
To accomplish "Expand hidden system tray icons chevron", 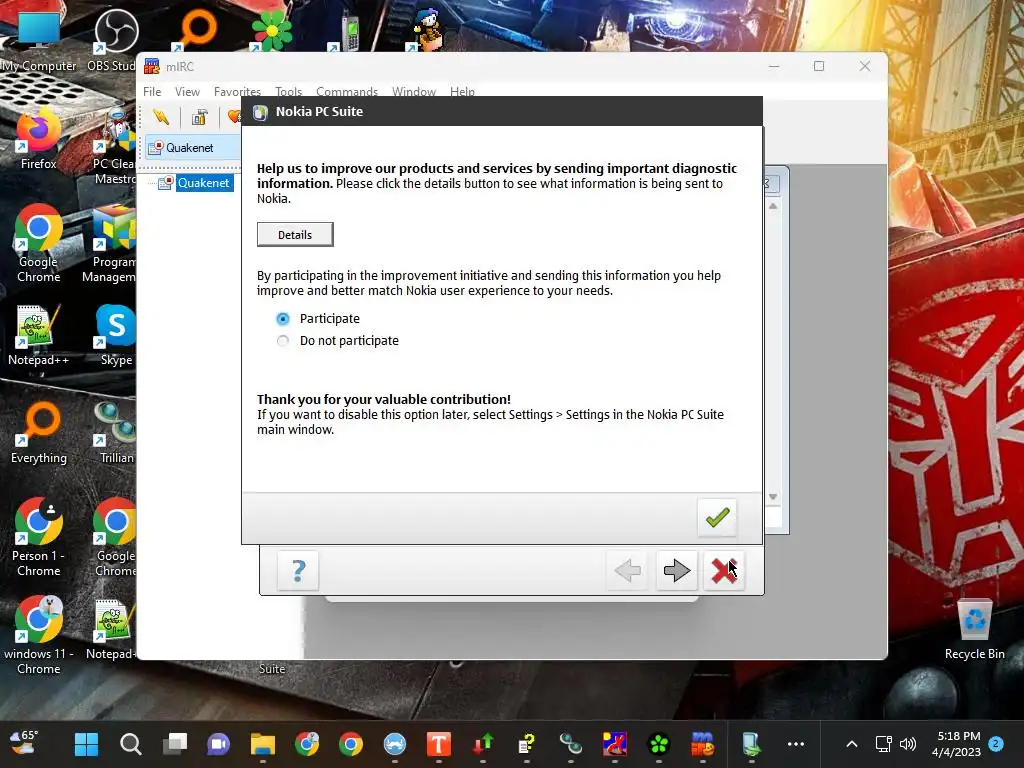I will (852, 744).
